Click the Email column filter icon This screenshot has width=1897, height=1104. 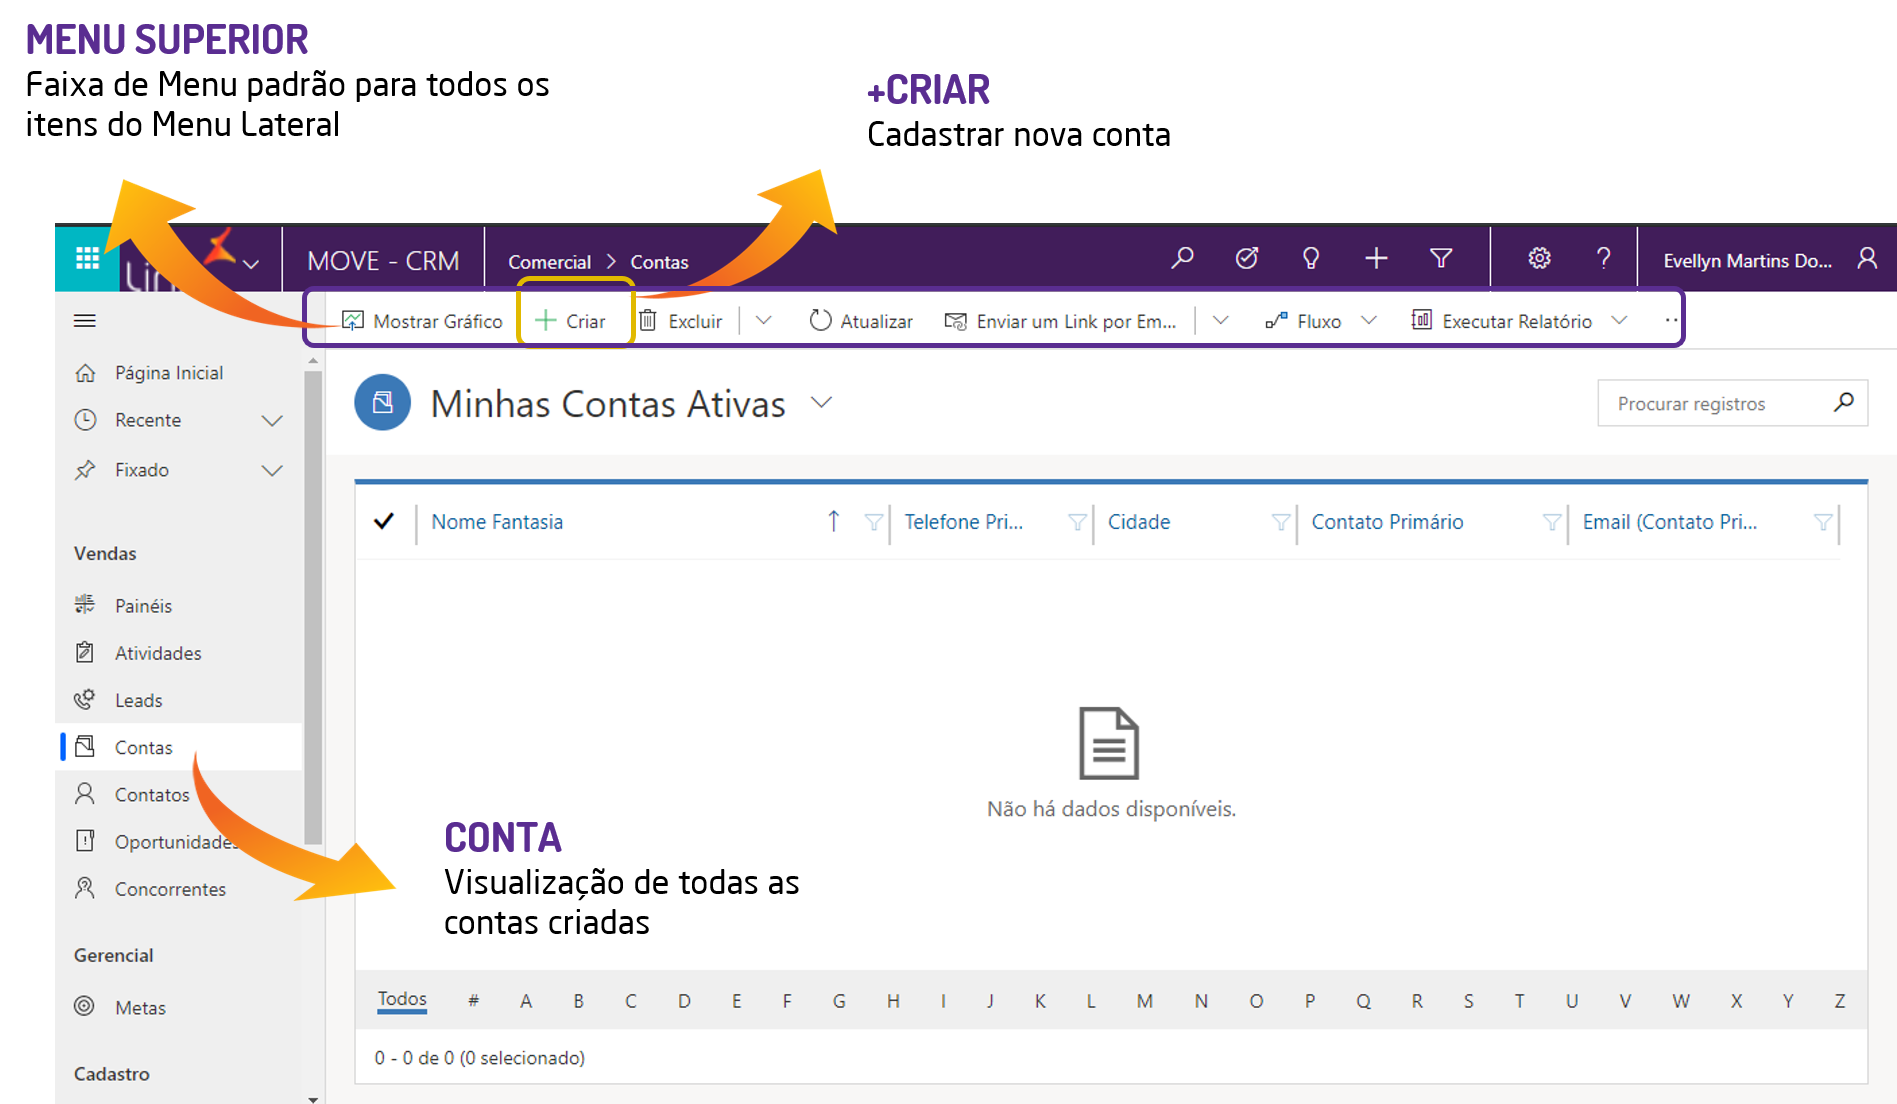1823,522
